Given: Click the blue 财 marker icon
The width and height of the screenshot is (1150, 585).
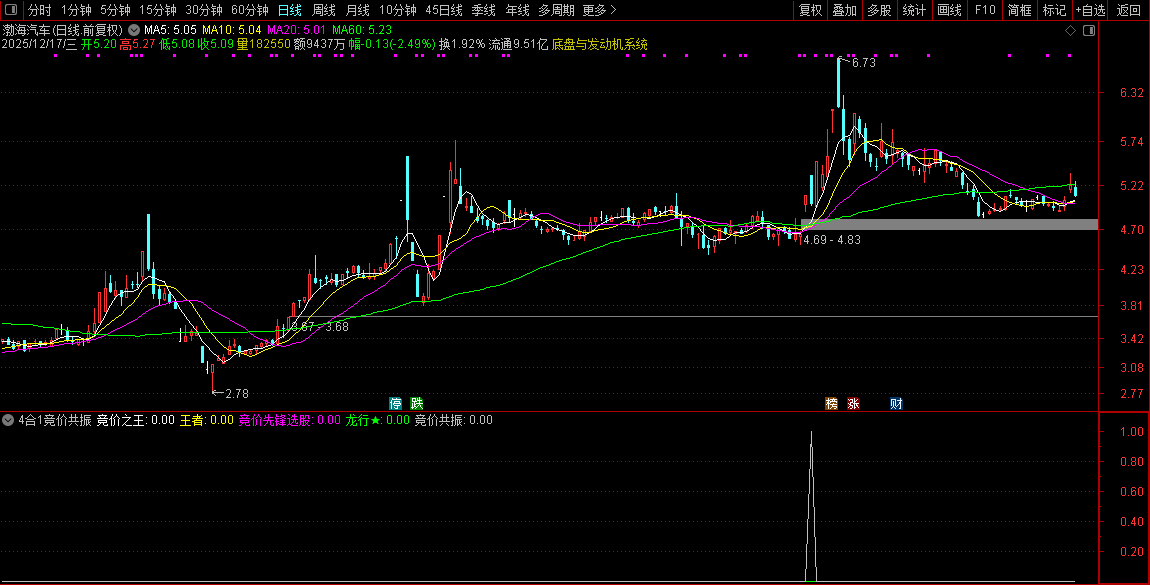Looking at the screenshot, I should 896,404.
